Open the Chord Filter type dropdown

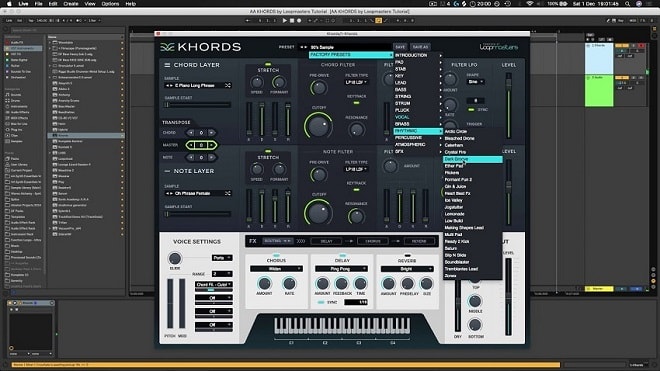(x=357, y=83)
